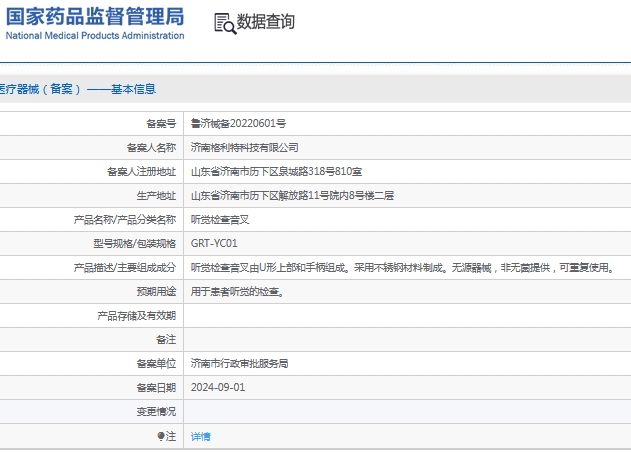Click the 预期用途 label
The image size is (631, 452).
156,291
